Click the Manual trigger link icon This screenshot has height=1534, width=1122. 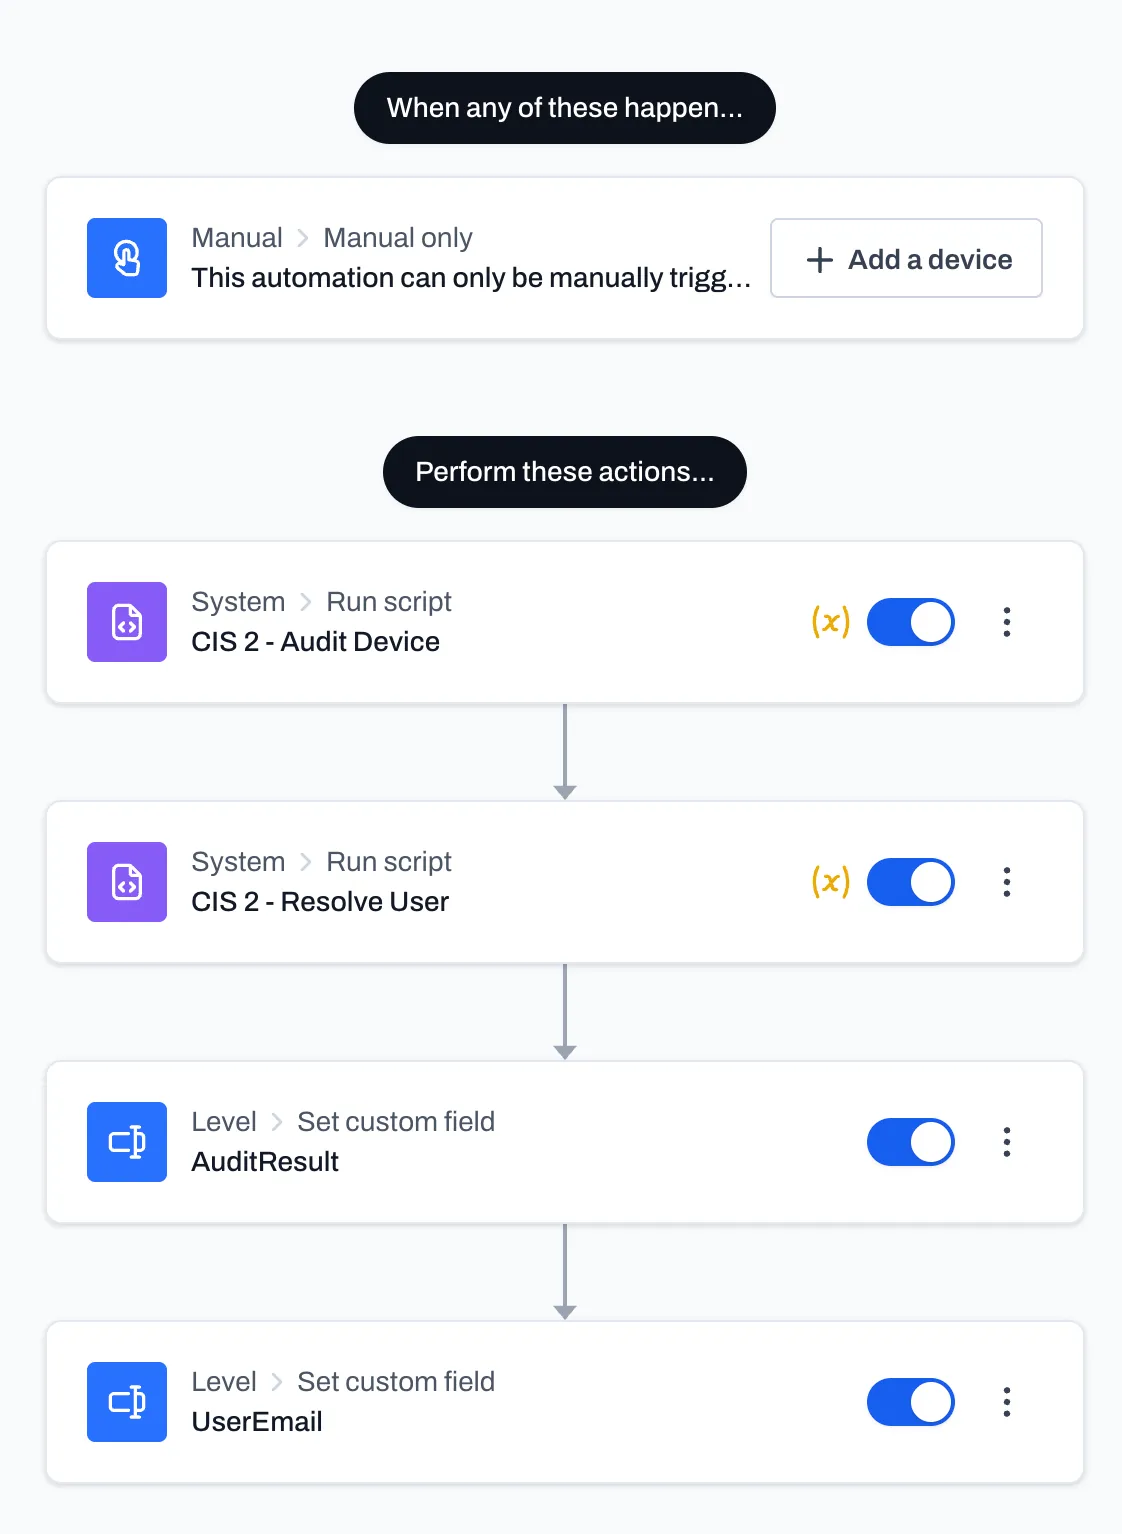pyautogui.click(x=127, y=258)
